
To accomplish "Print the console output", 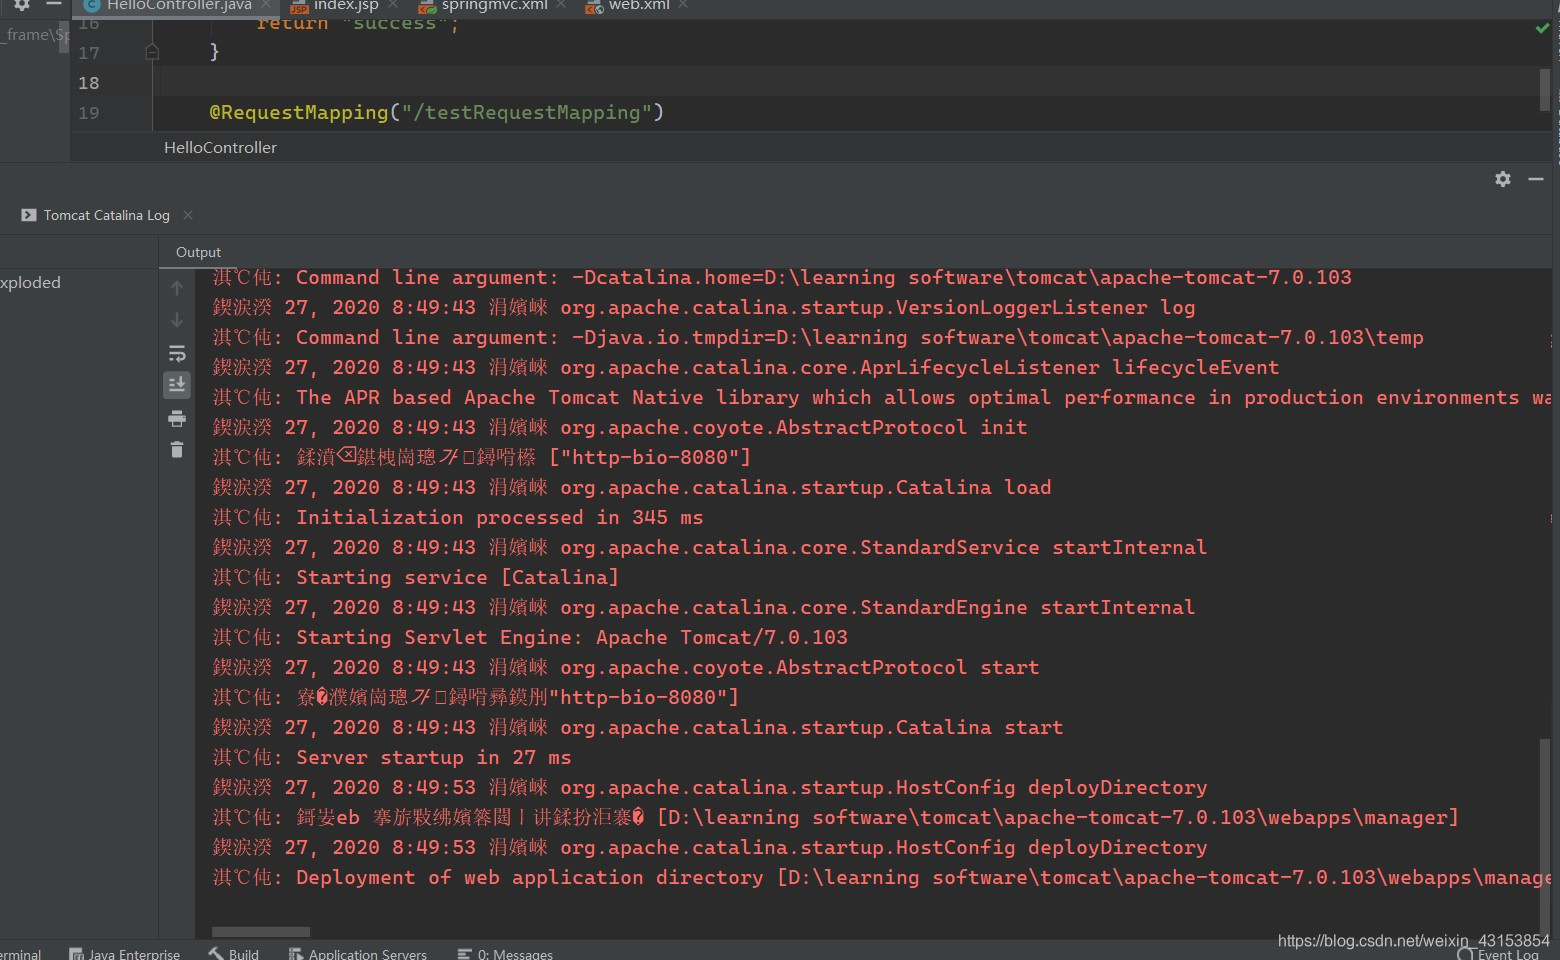I will coord(177,418).
